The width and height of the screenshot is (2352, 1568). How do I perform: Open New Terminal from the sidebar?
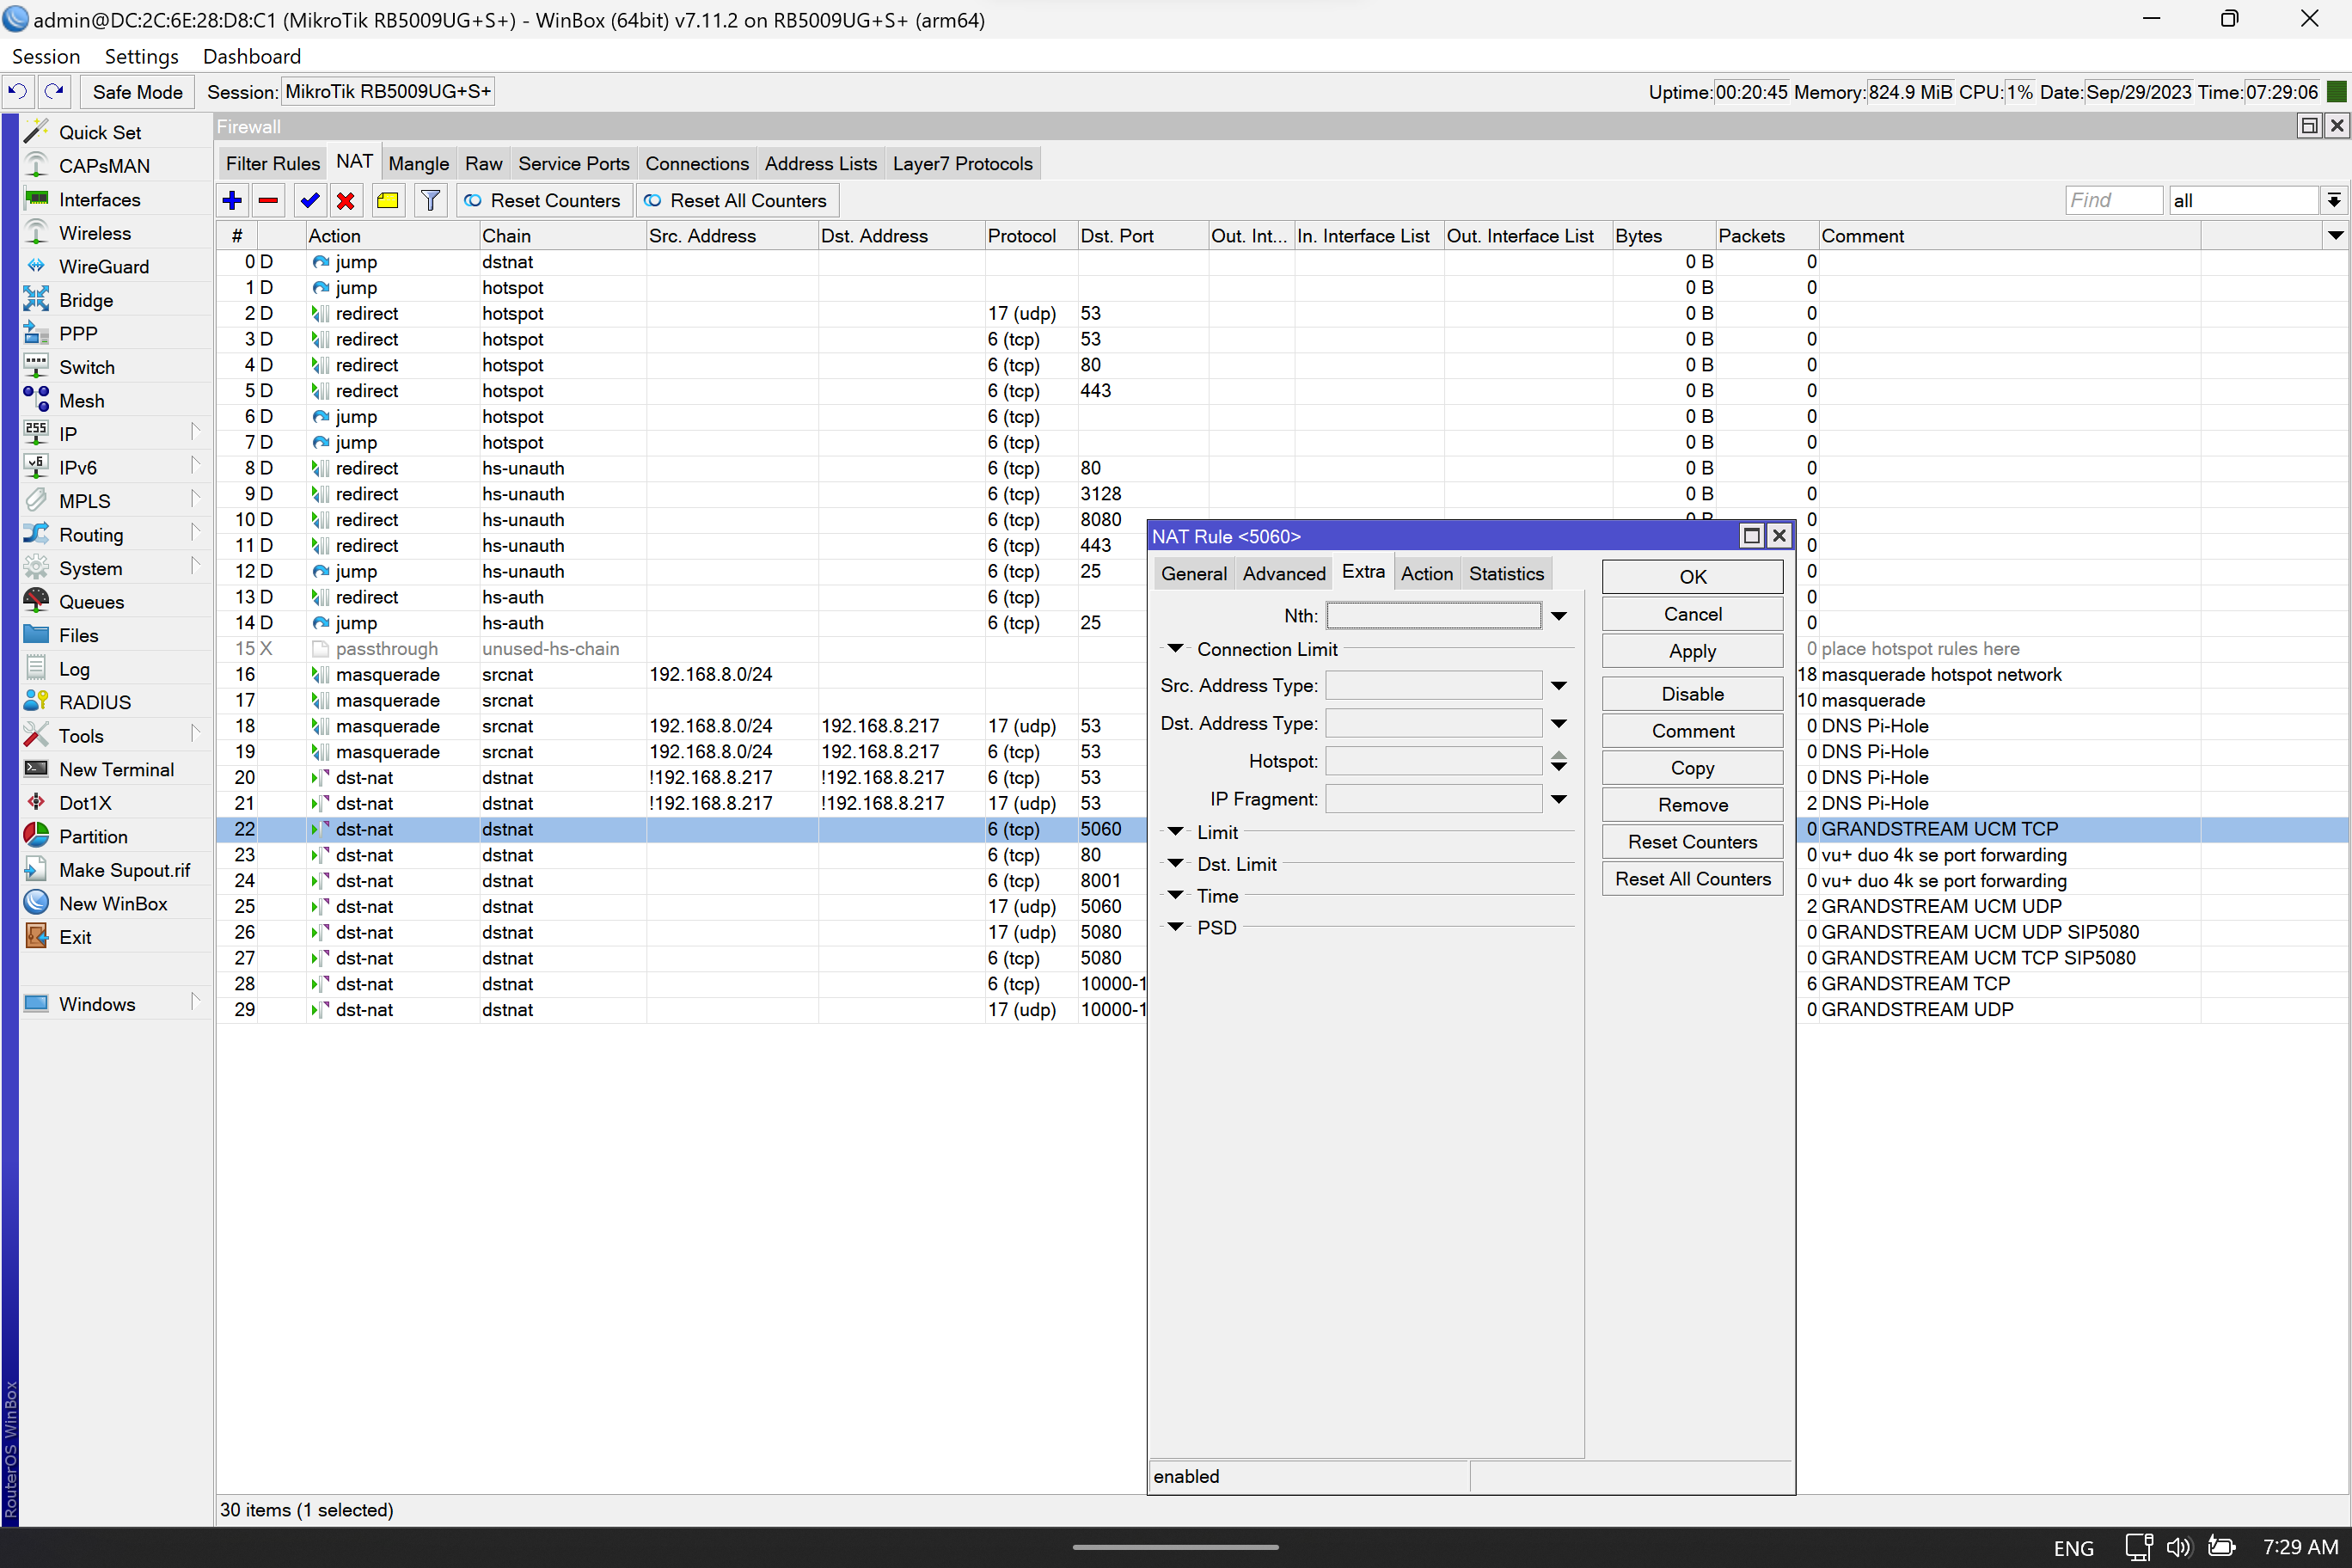[114, 769]
